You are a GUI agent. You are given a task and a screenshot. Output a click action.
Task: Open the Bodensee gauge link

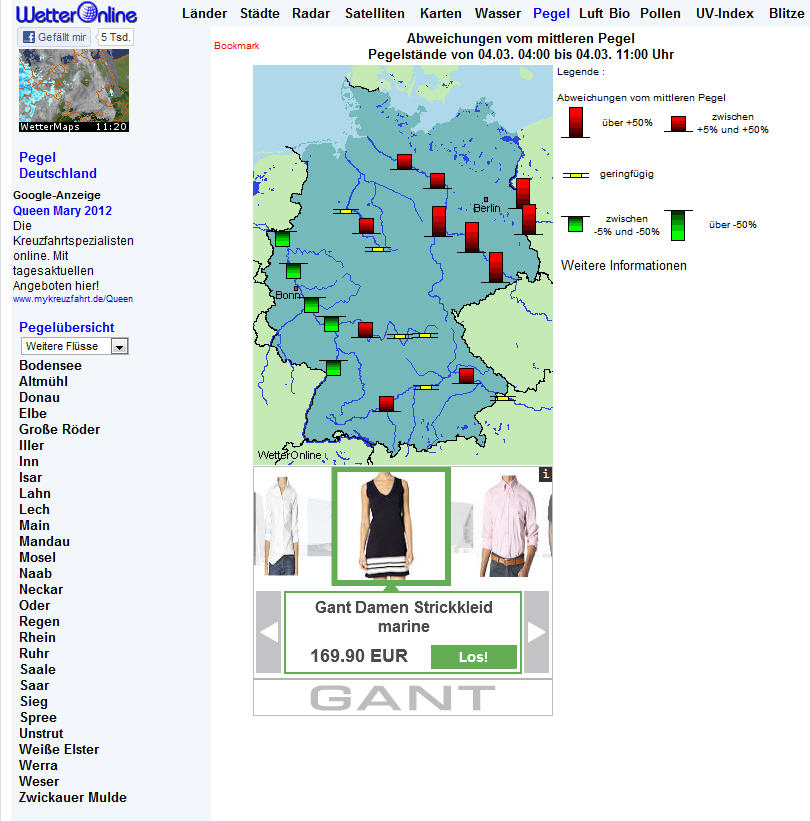coord(50,365)
